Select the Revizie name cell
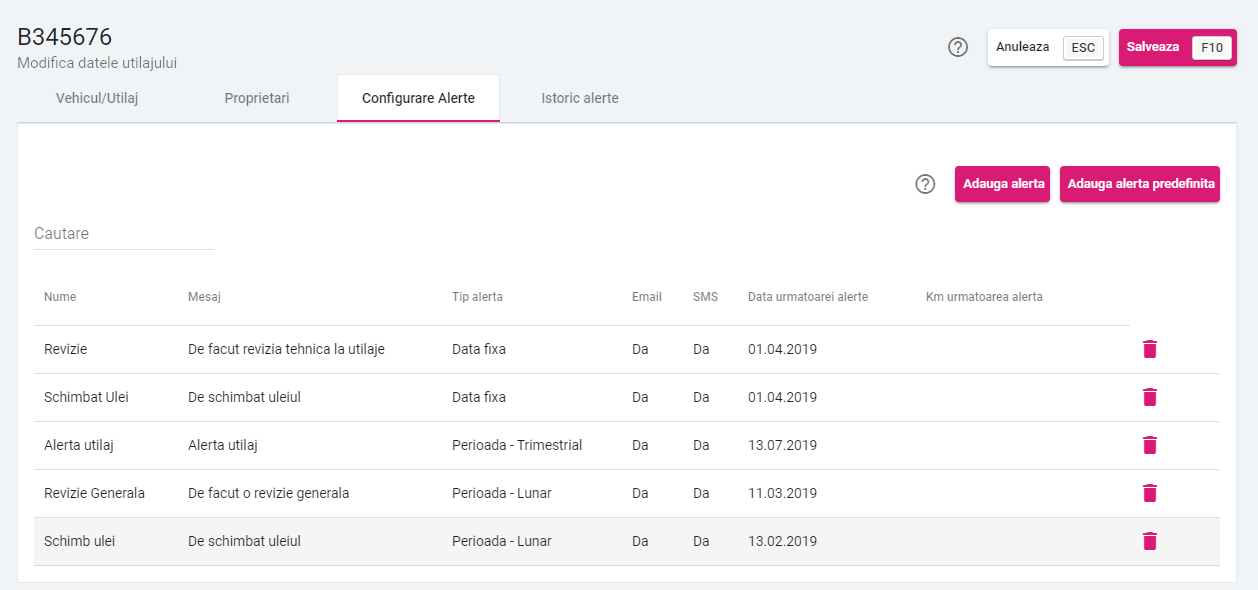This screenshot has height=590, width=1258. click(65, 349)
